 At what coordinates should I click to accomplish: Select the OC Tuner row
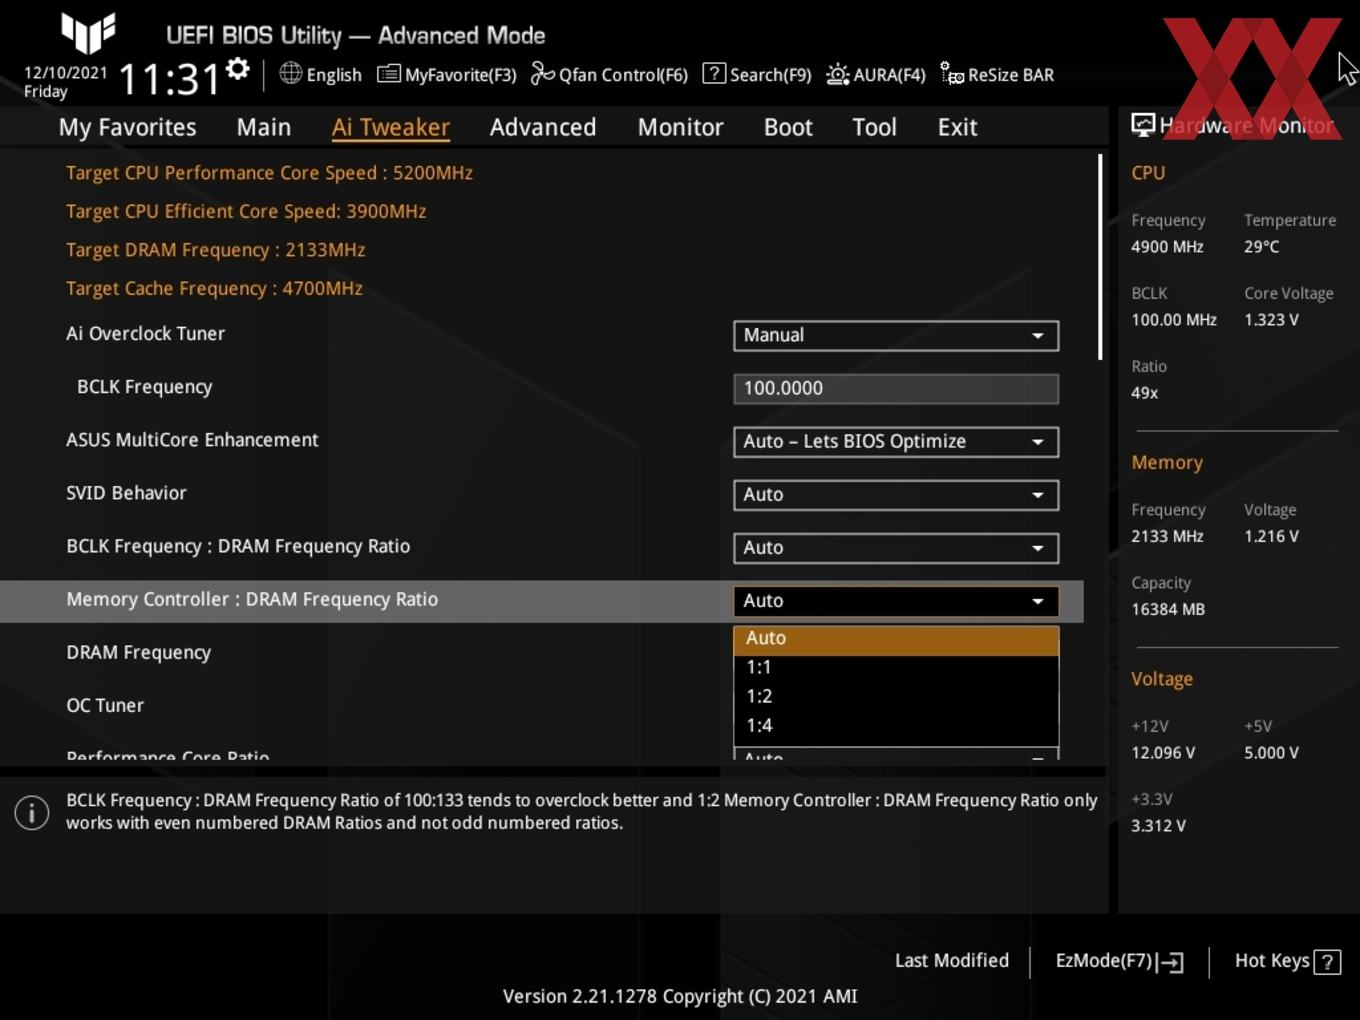[541, 705]
